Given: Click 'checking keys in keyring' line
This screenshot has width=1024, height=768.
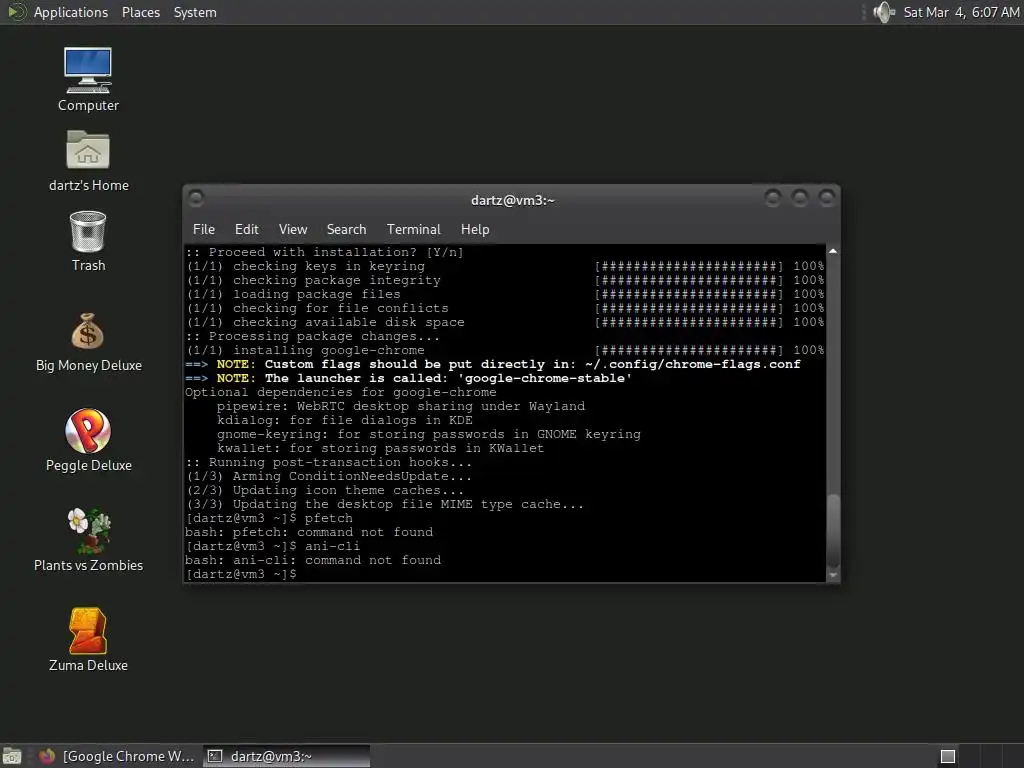Looking at the screenshot, I should coord(306,266).
